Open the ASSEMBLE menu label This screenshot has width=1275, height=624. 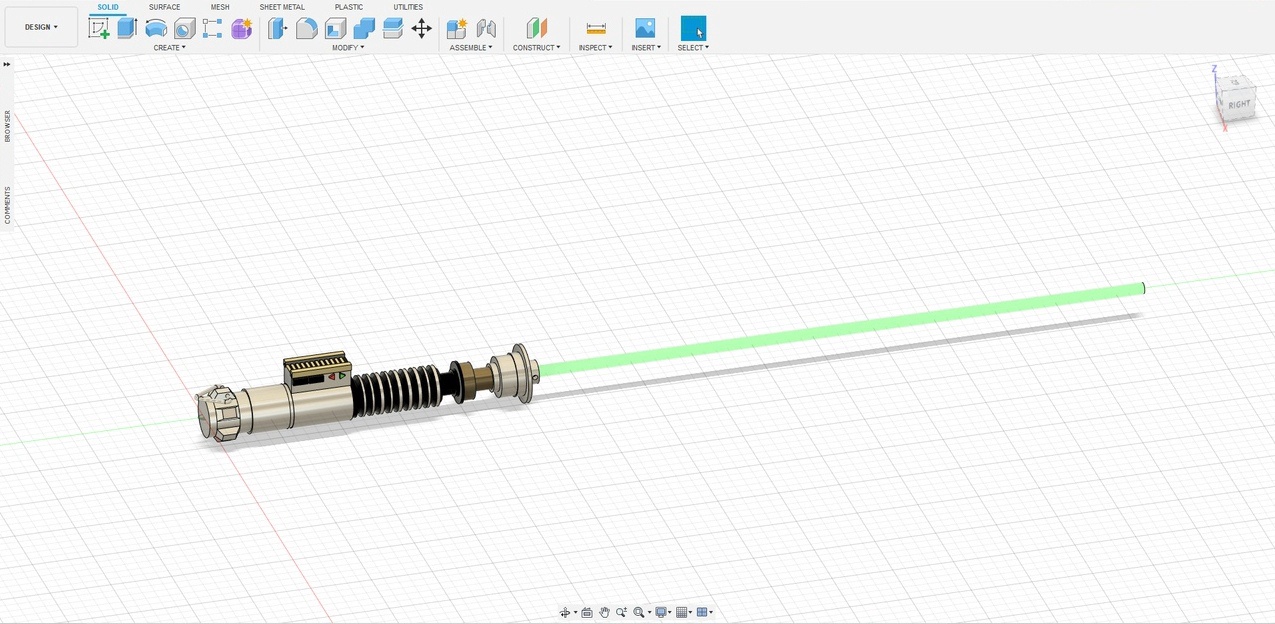471,47
